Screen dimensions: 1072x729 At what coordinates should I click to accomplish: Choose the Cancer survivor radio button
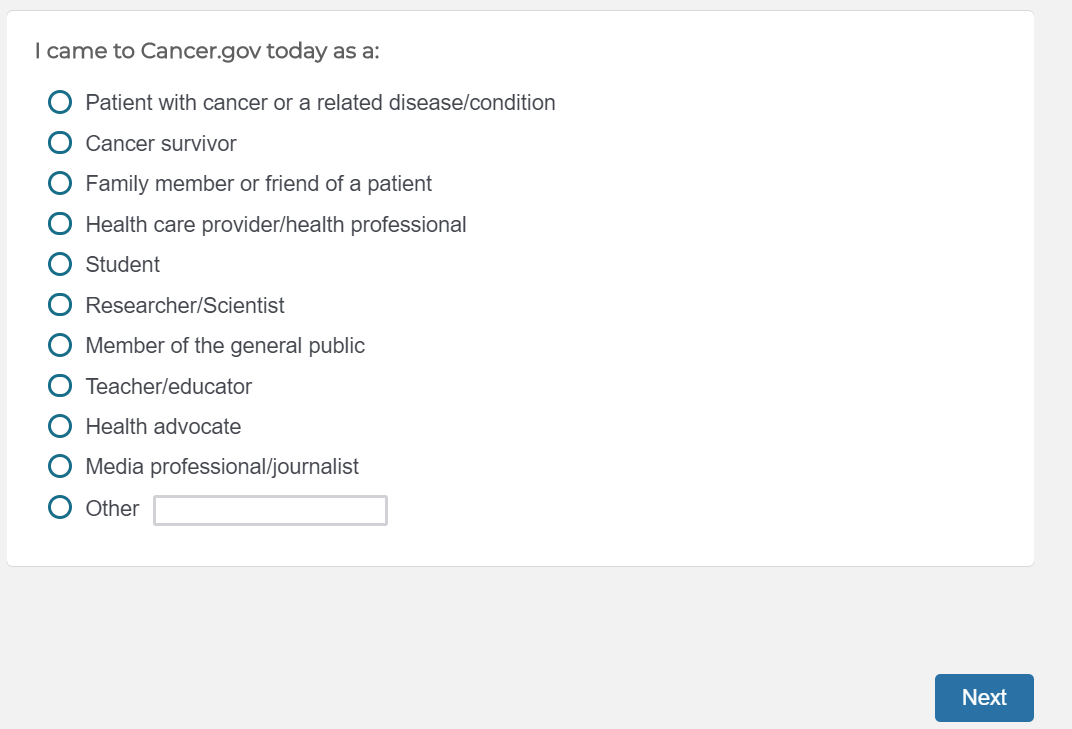(x=60, y=143)
